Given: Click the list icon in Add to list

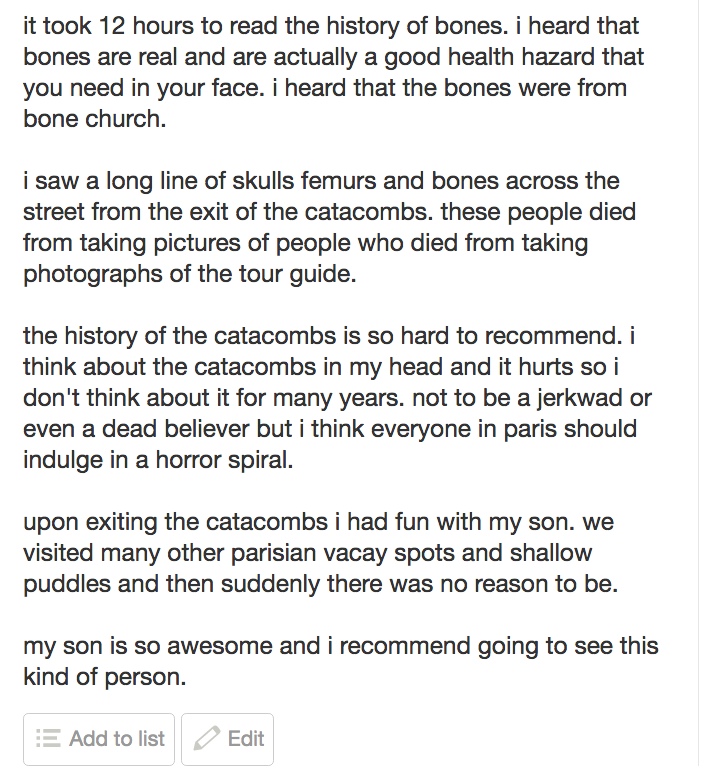Looking at the screenshot, I should click(48, 739).
